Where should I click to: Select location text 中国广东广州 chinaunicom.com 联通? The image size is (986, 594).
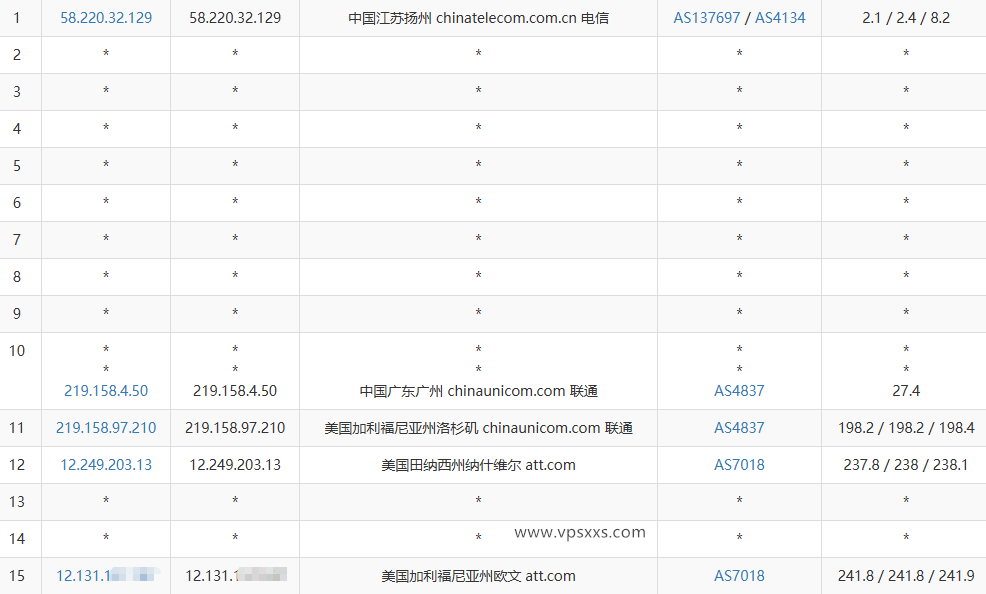click(x=479, y=390)
